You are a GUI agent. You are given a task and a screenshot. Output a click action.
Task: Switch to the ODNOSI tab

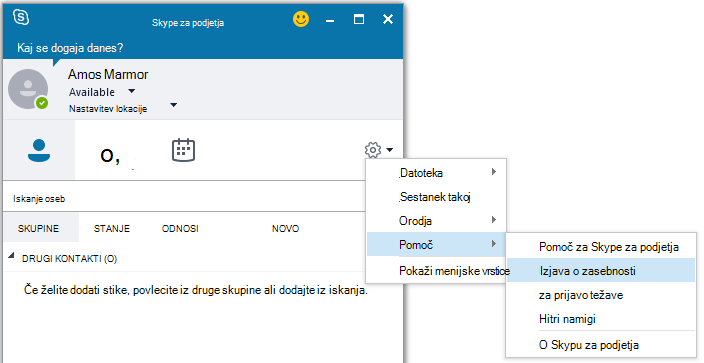point(180,228)
